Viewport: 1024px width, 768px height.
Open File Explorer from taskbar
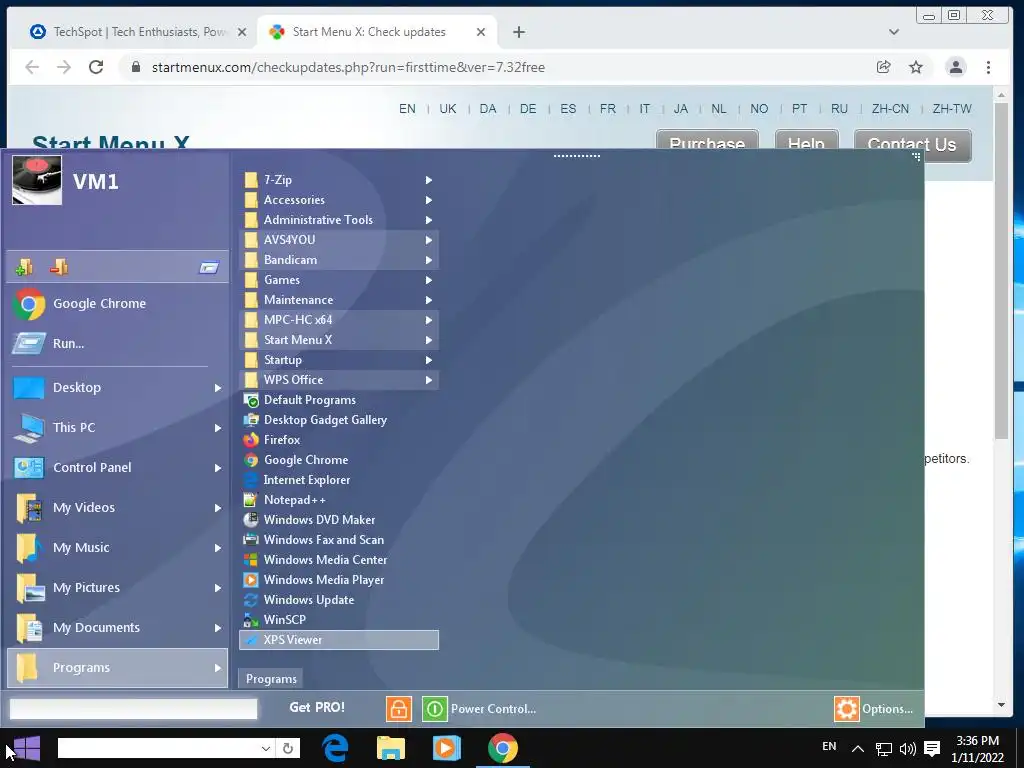391,748
